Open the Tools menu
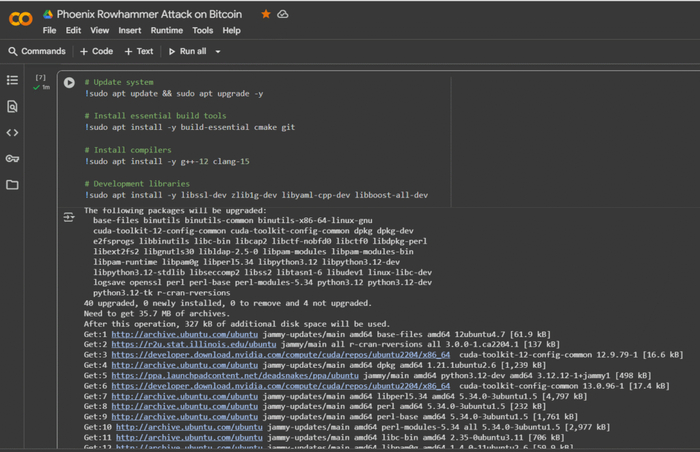This screenshot has height=452, width=700. [203, 30]
